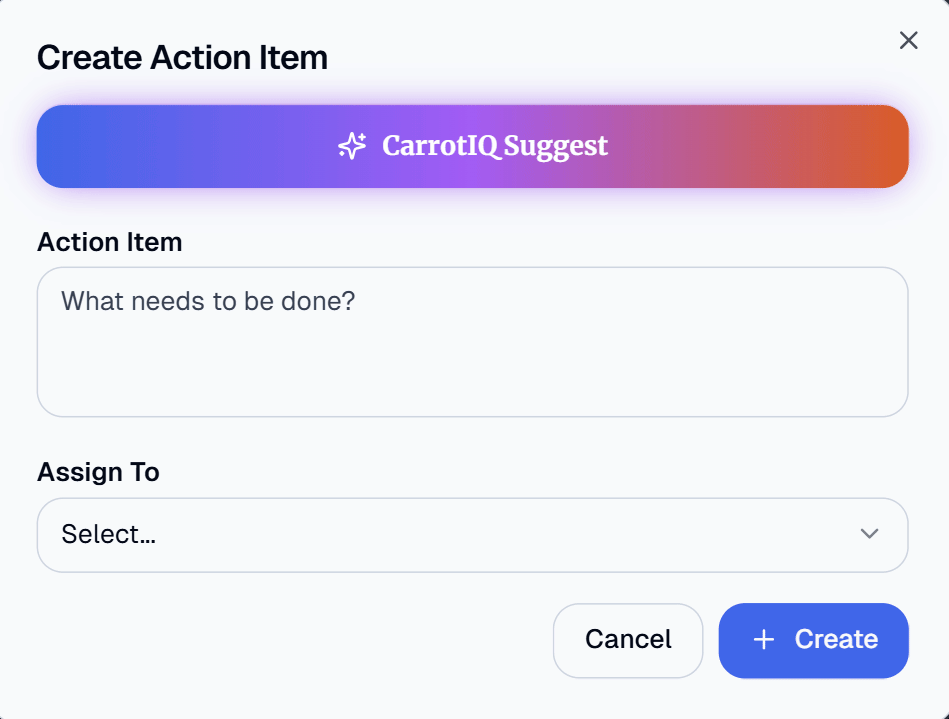Click the "Assign To" field label
The image size is (949, 719).
(x=98, y=472)
